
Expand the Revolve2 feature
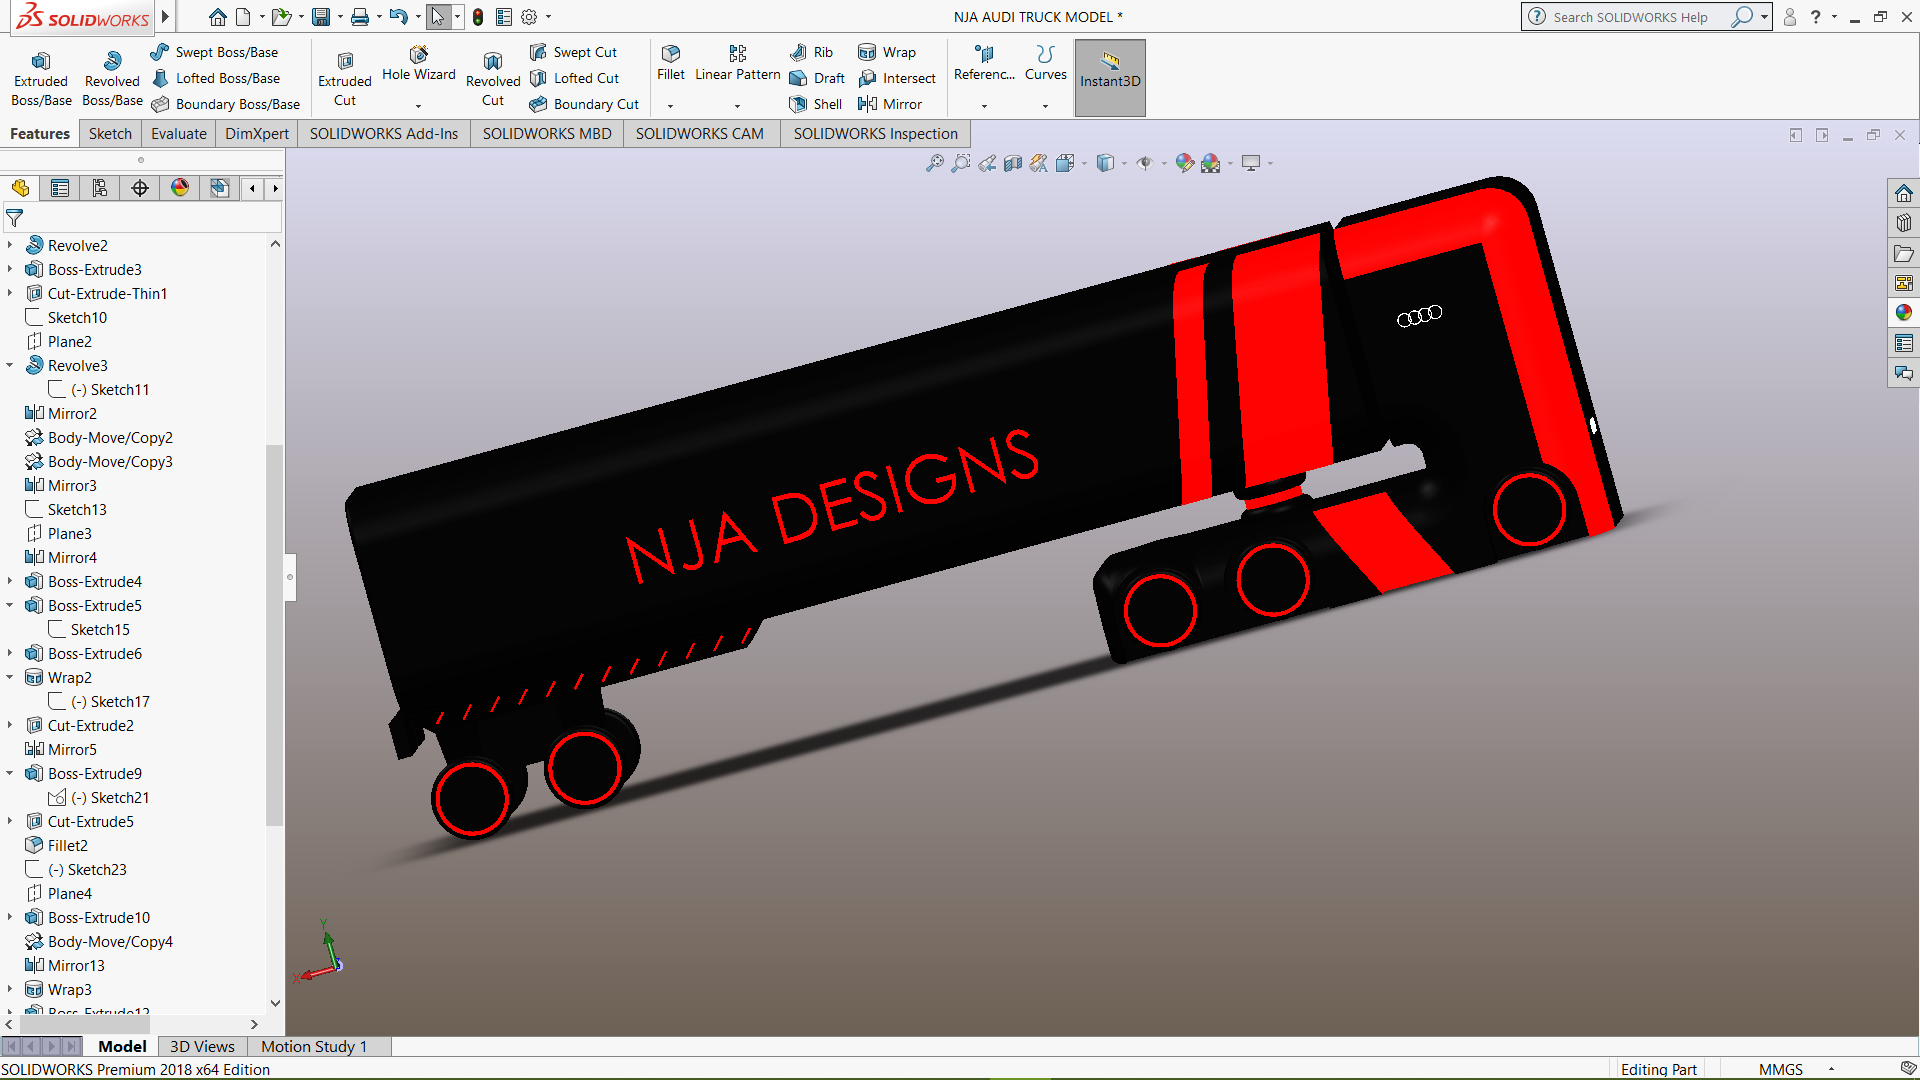coord(10,245)
